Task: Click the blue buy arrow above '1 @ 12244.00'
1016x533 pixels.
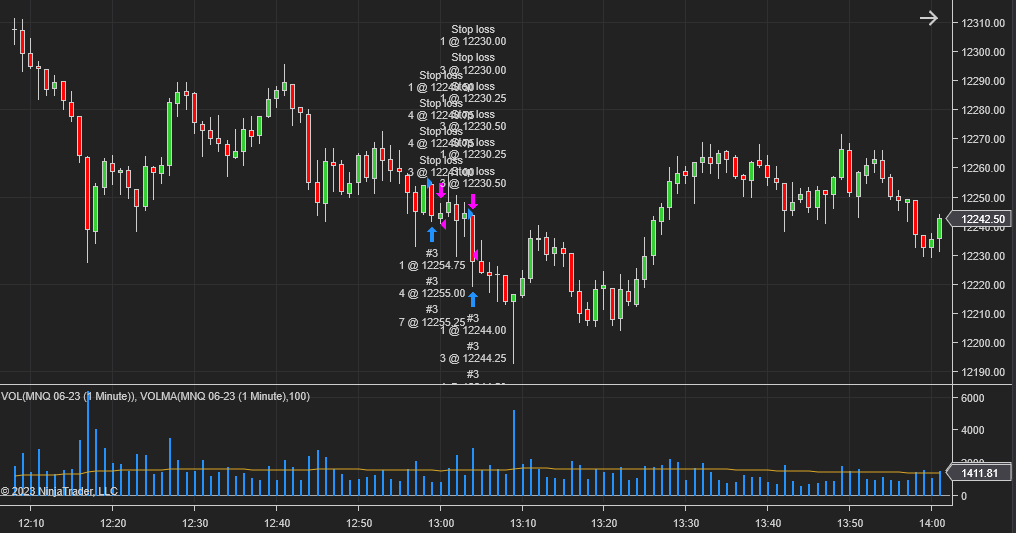Action: pos(473,299)
